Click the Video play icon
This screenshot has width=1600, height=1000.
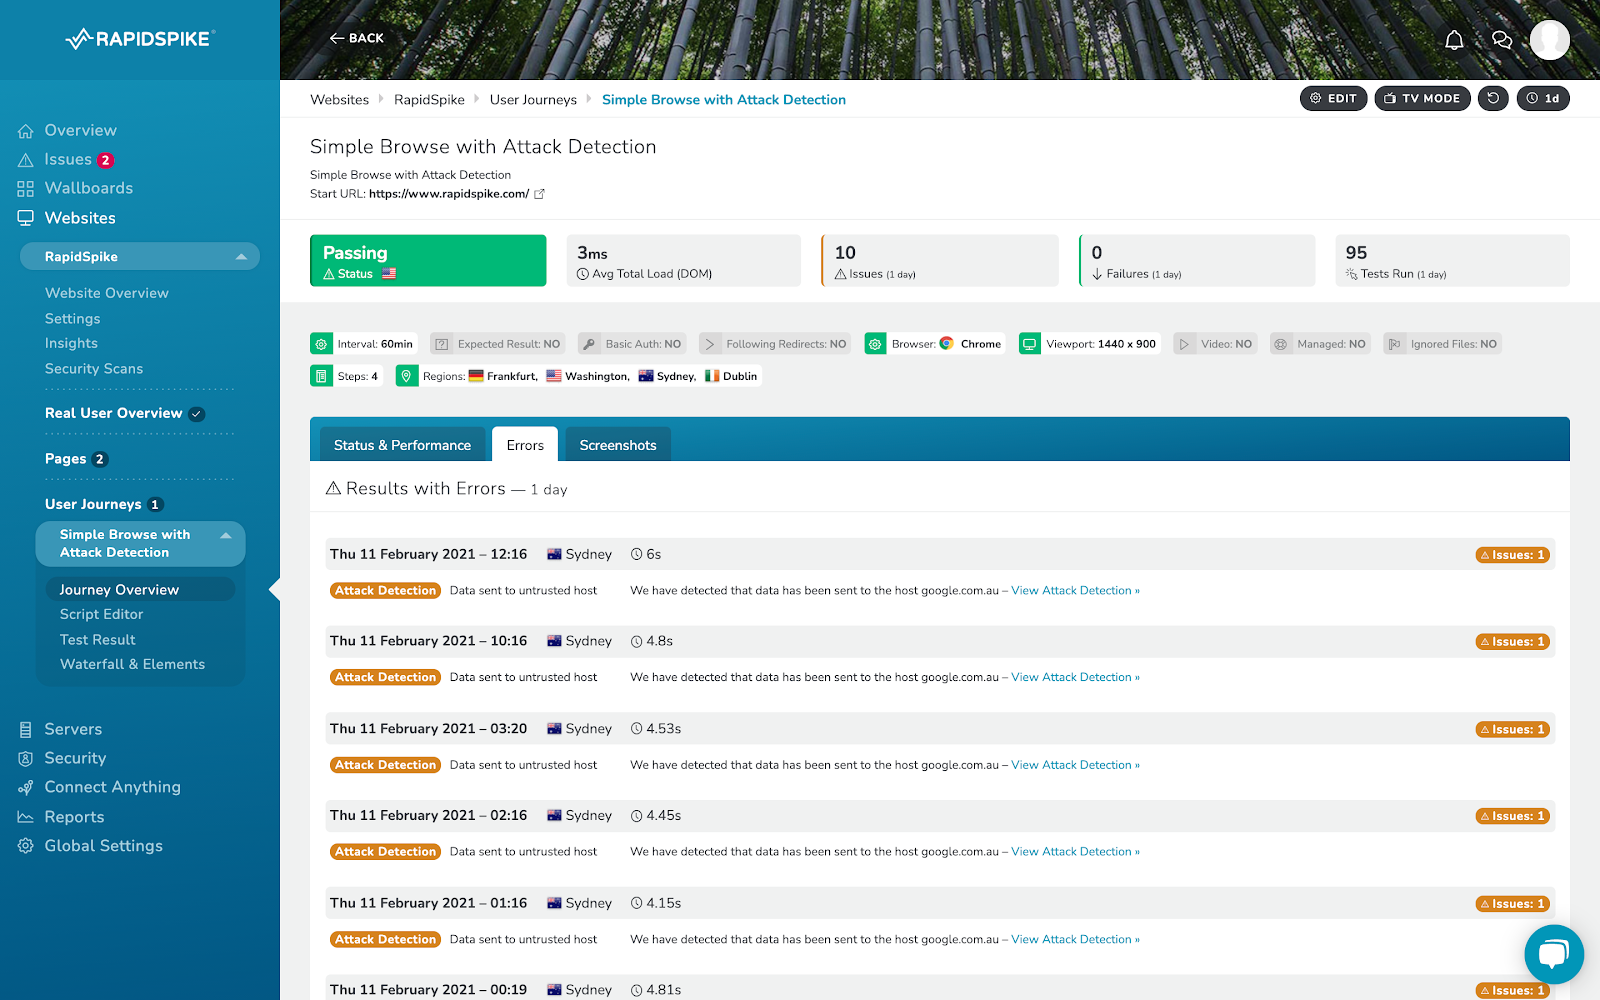pos(1185,344)
